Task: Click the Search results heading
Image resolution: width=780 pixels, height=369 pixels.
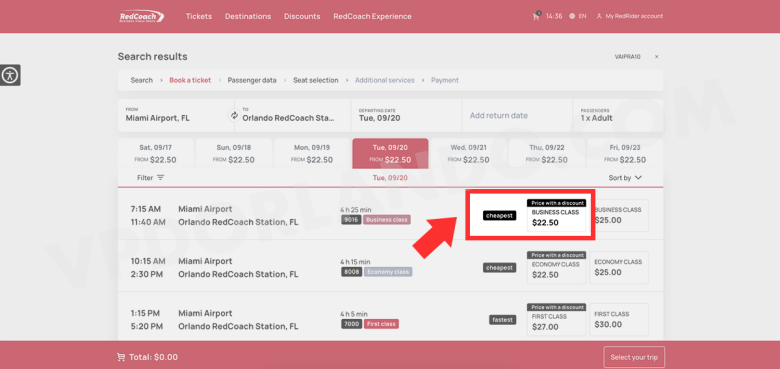Action: click(x=153, y=57)
